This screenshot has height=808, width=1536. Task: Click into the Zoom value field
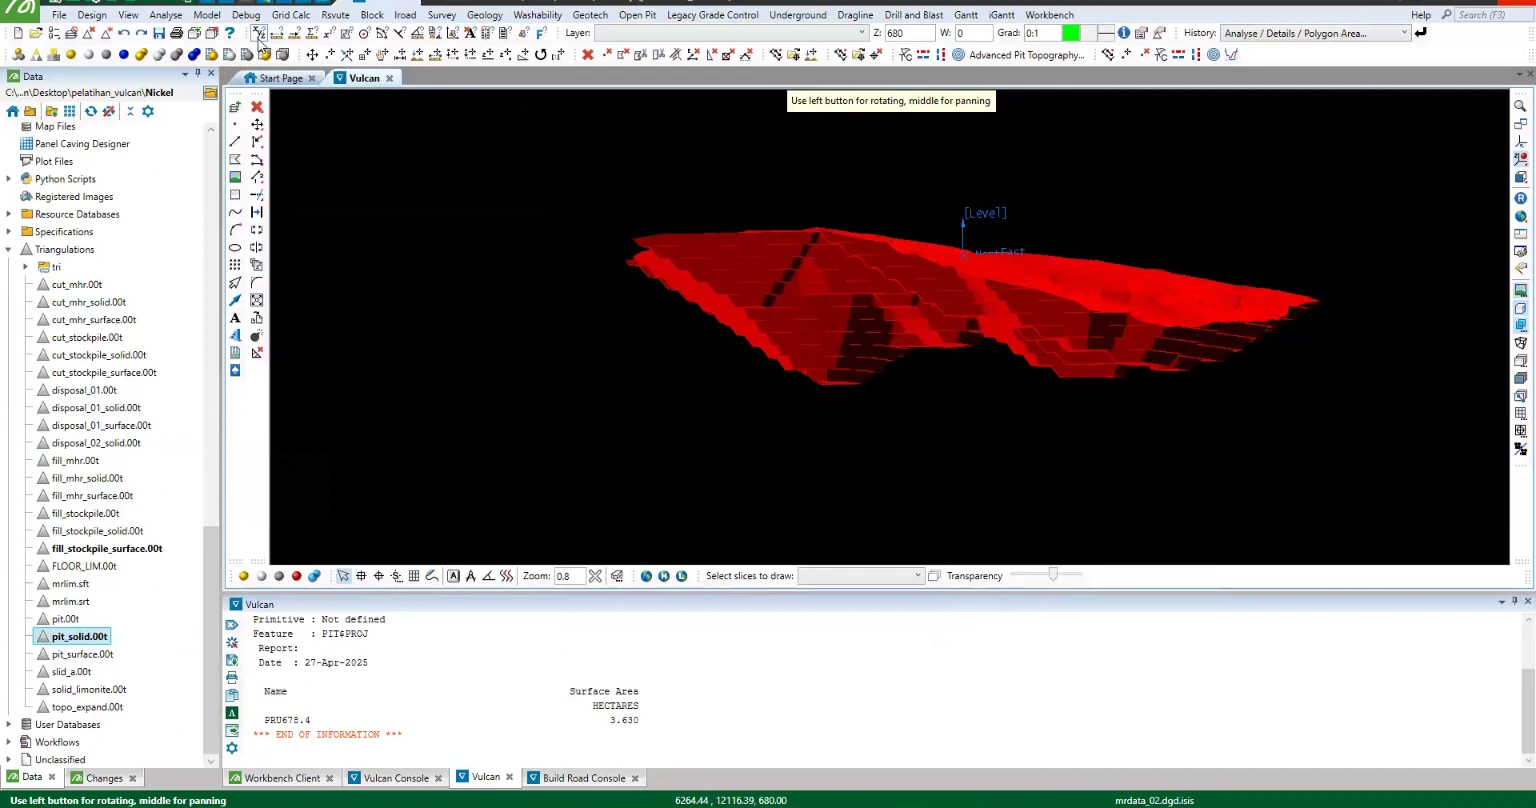coord(568,576)
